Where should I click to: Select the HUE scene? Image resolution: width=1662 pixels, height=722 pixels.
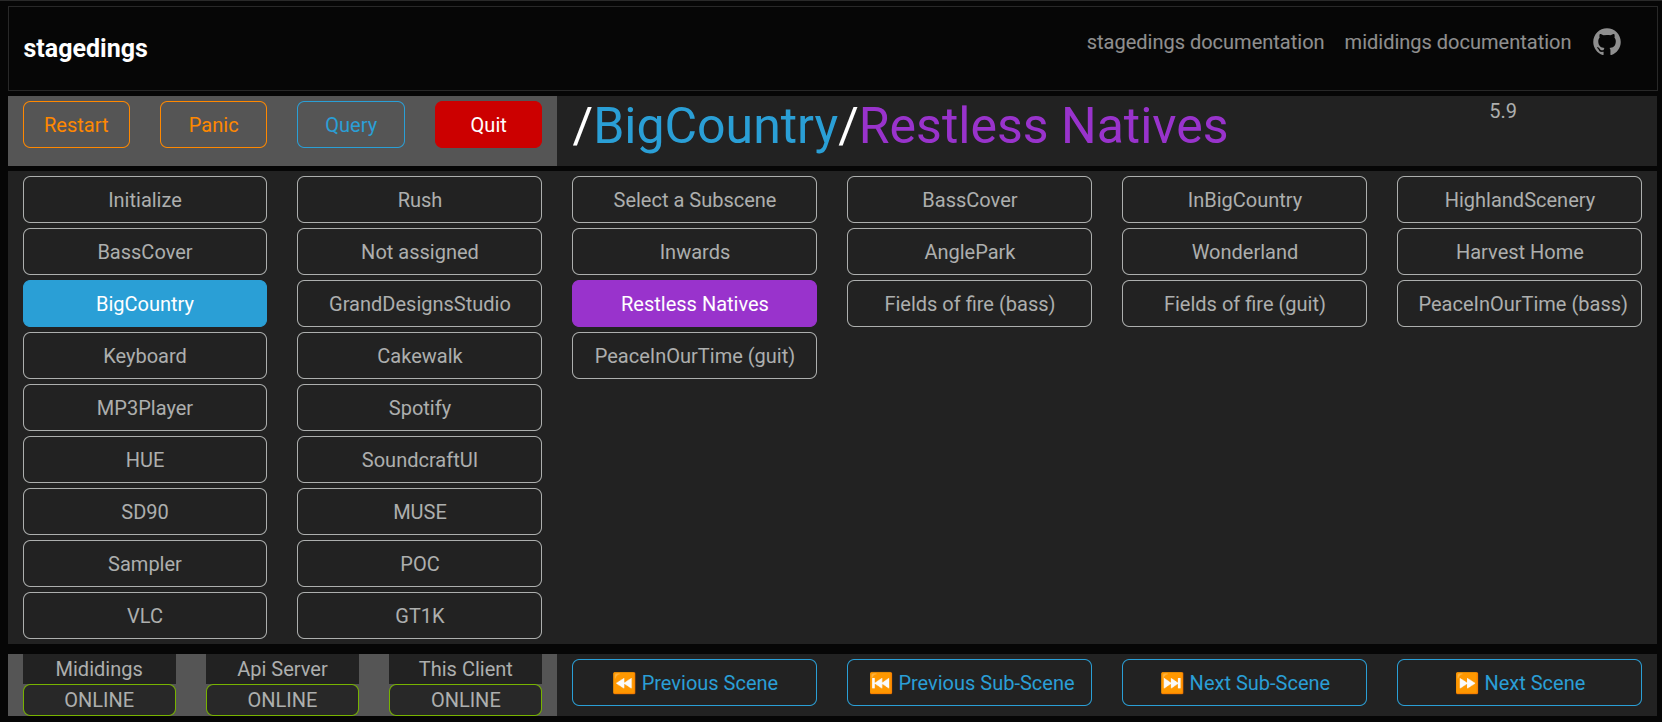pos(145,460)
